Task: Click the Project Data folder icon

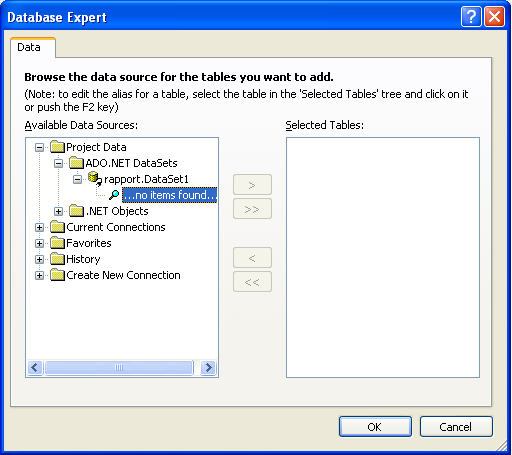Action: [57, 147]
